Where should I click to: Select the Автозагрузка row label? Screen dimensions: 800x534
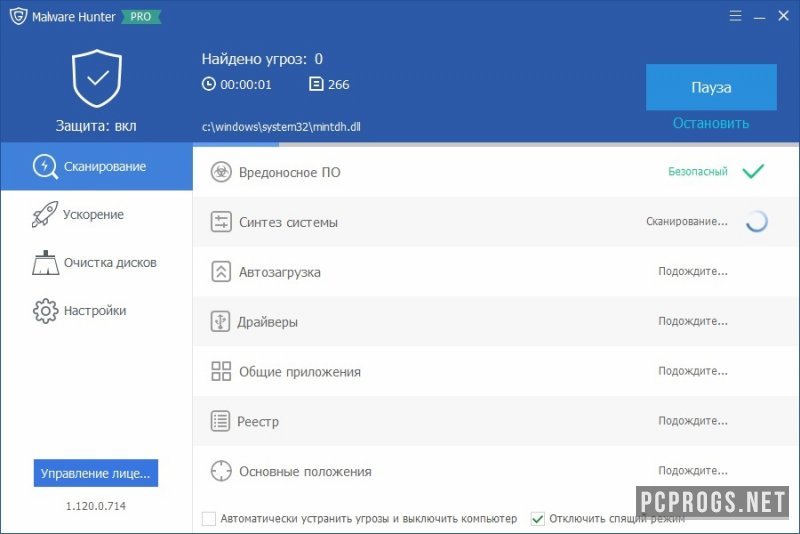(280, 272)
